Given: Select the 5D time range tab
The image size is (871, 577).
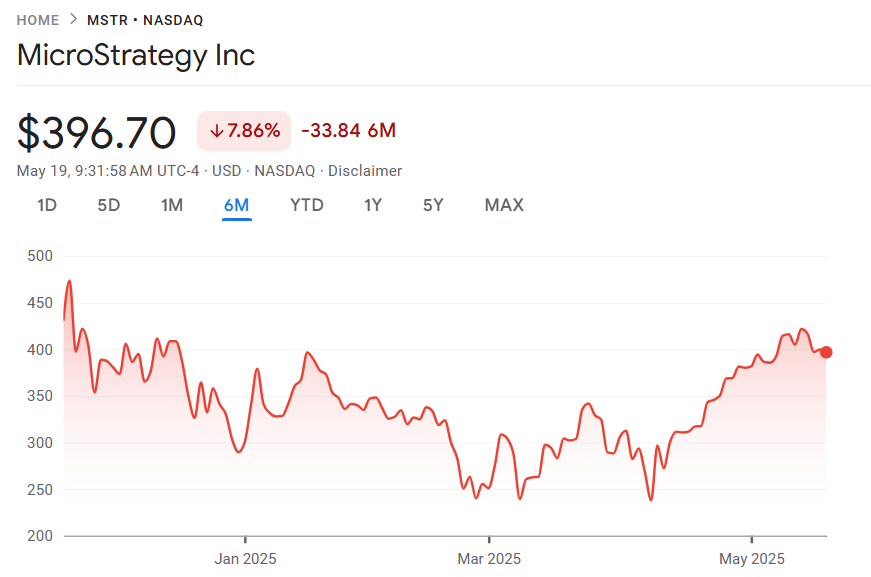Looking at the screenshot, I should (109, 205).
